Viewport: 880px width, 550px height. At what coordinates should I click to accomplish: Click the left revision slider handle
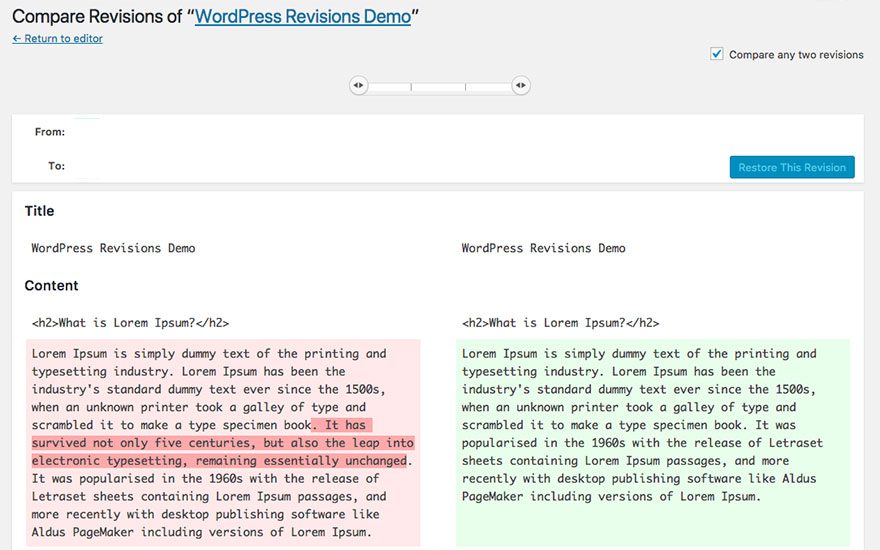[359, 86]
